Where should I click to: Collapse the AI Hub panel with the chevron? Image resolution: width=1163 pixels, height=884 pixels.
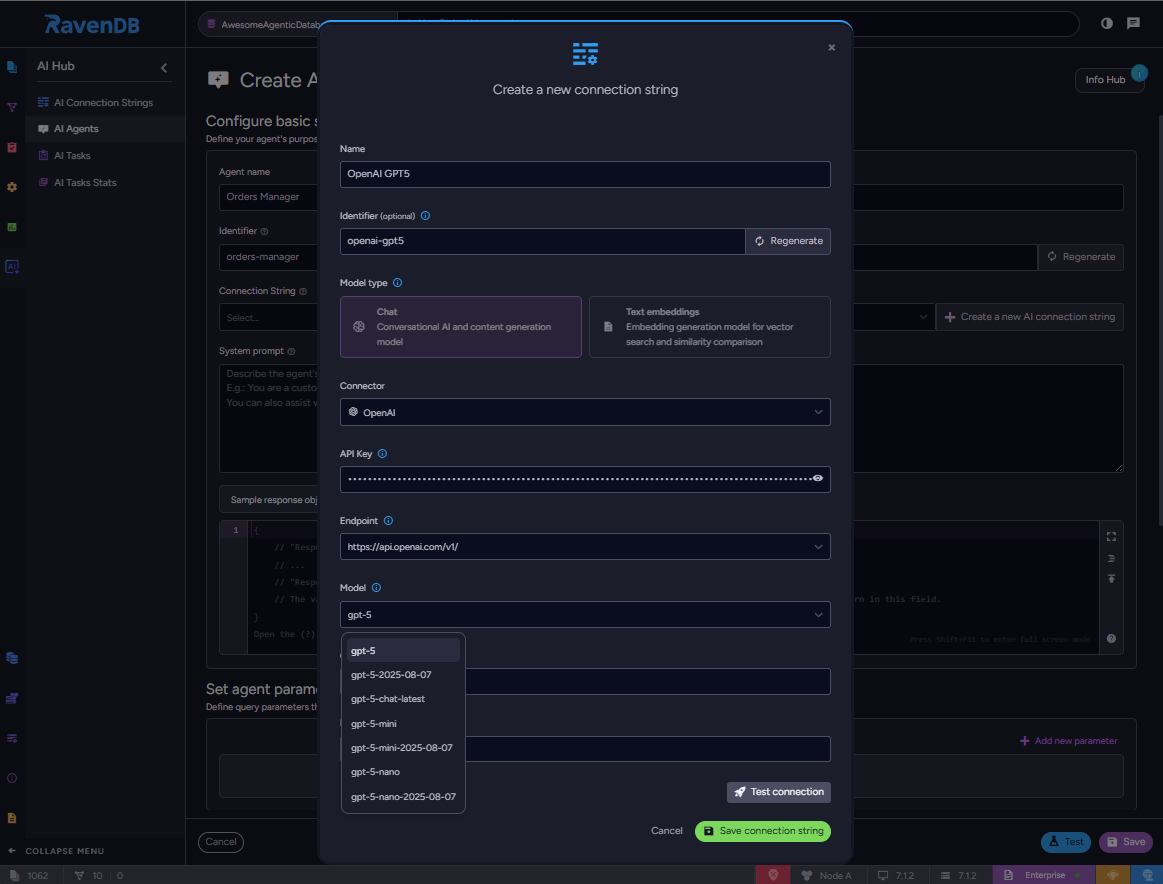(x=164, y=67)
